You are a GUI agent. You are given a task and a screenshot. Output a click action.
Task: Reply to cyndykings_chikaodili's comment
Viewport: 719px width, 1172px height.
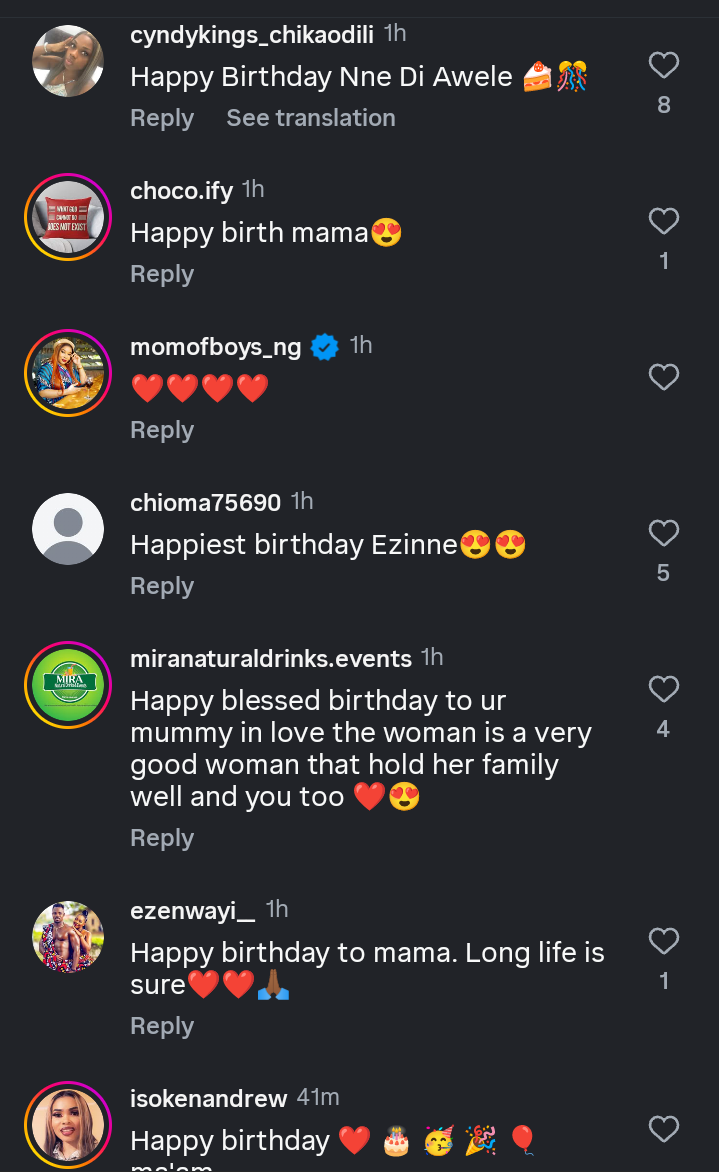[162, 118]
